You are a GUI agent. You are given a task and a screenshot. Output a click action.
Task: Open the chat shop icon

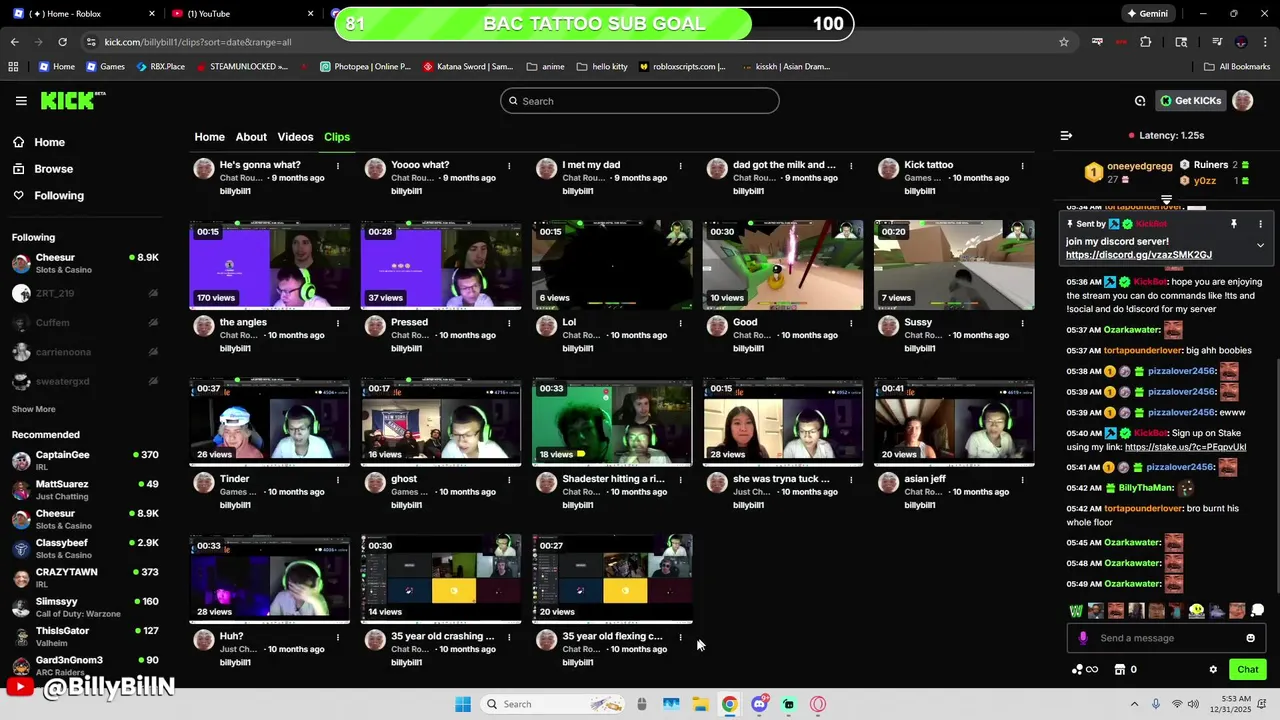coord(1120,670)
